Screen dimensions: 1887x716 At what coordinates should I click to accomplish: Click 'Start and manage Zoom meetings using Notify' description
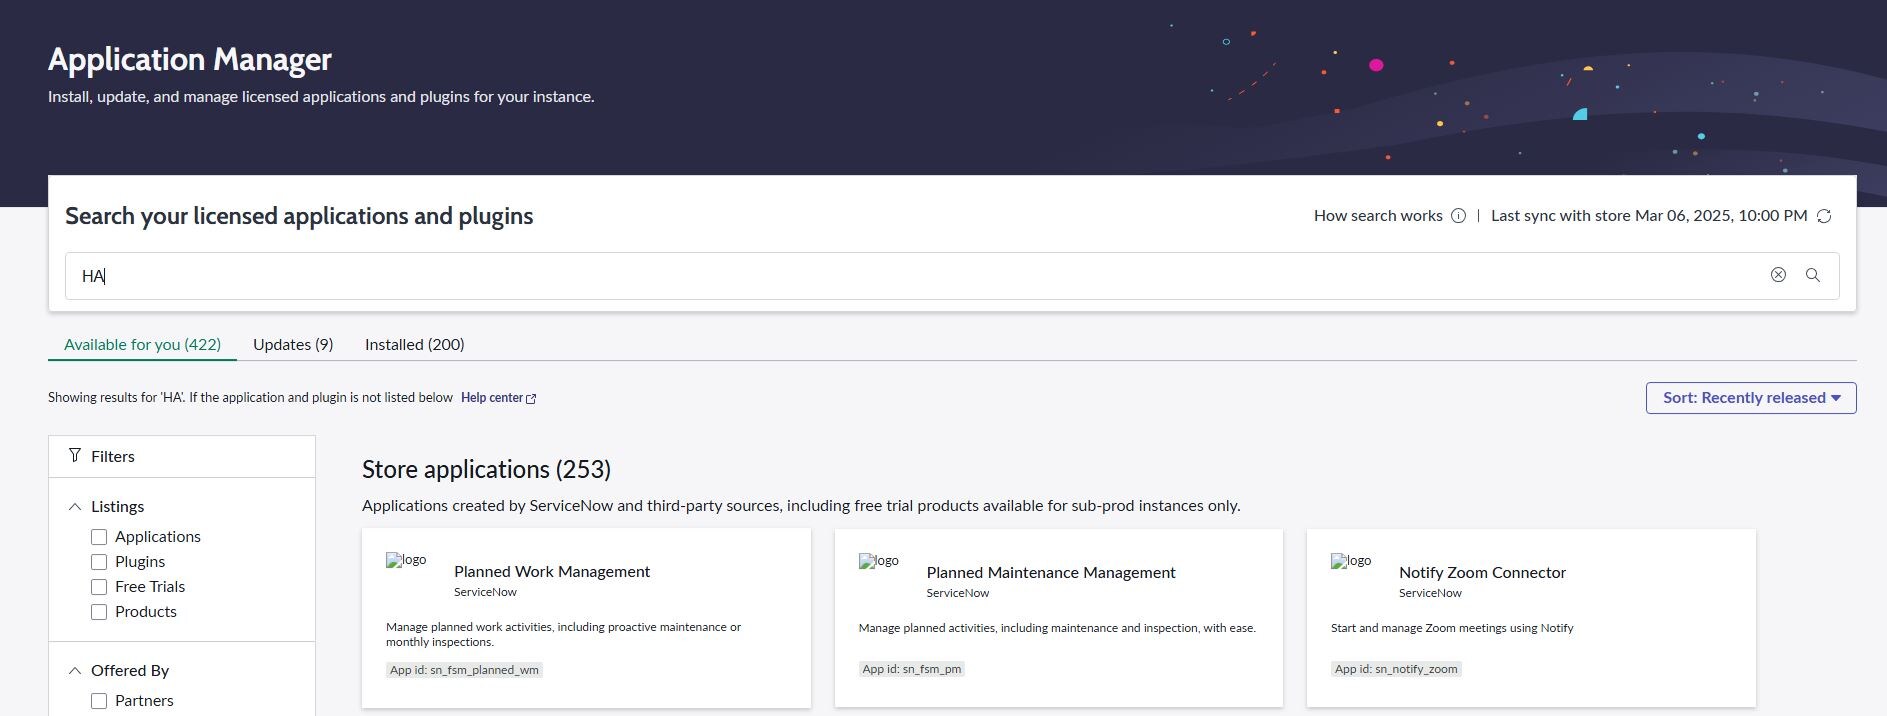point(1452,628)
